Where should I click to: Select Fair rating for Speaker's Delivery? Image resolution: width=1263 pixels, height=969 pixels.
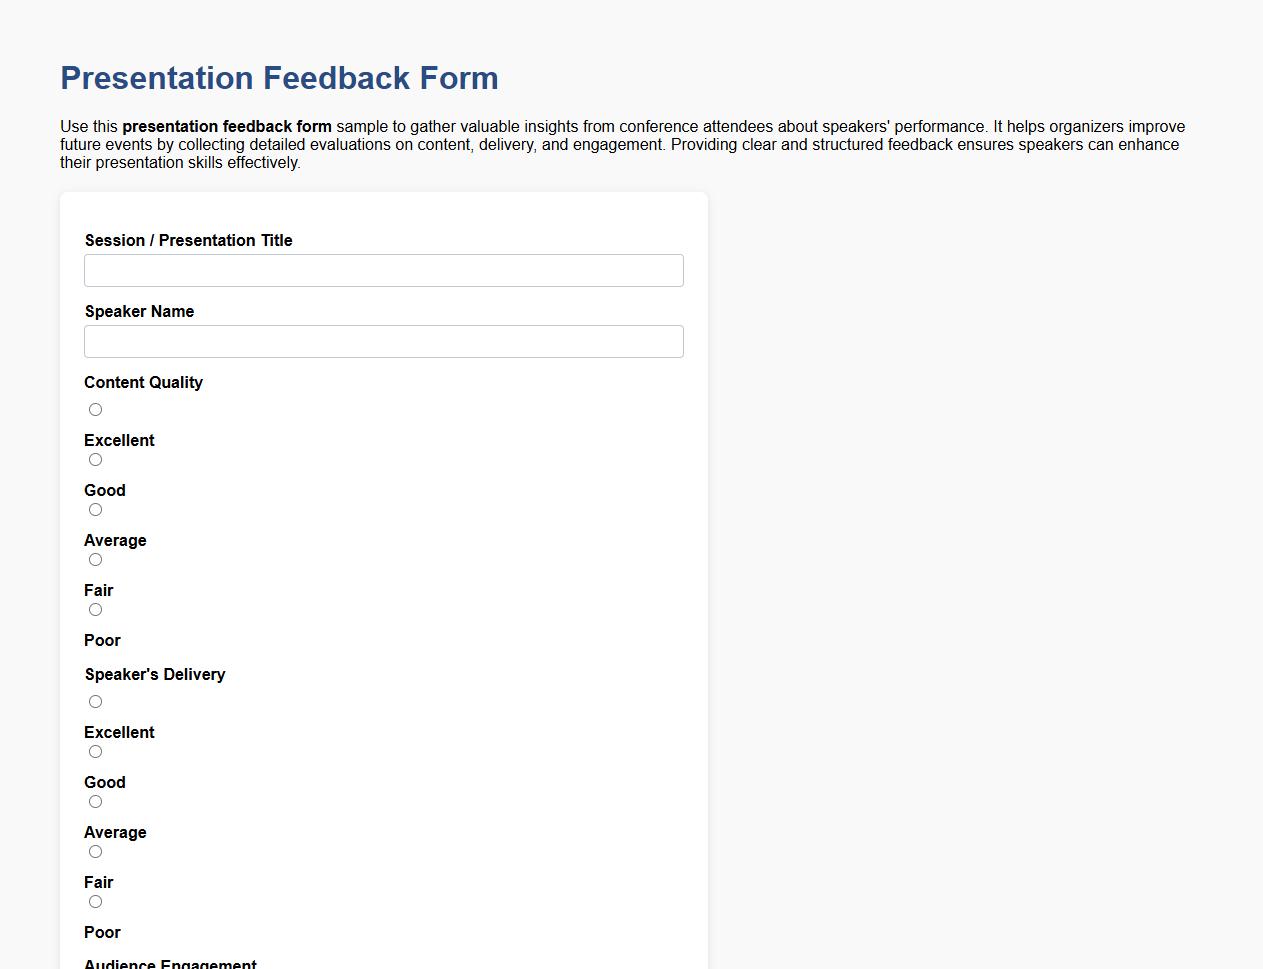pyautogui.click(x=95, y=851)
